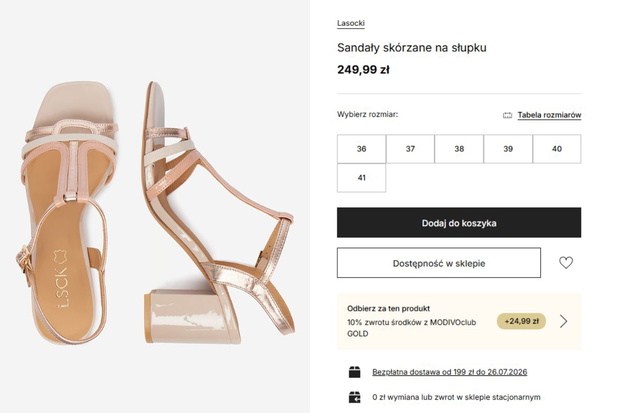The image size is (620, 413).
Task: Check Dostępność w sklepie availability
Action: 439,263
